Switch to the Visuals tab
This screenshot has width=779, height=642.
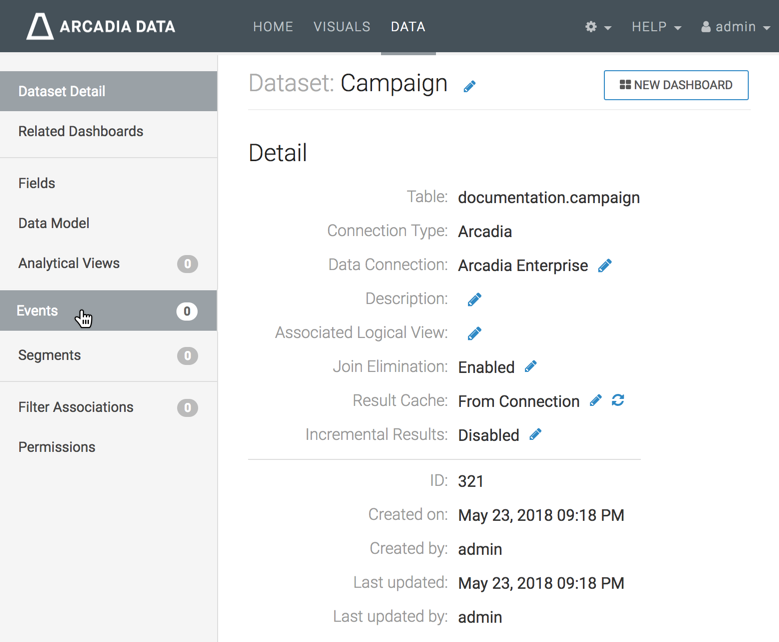(x=342, y=27)
